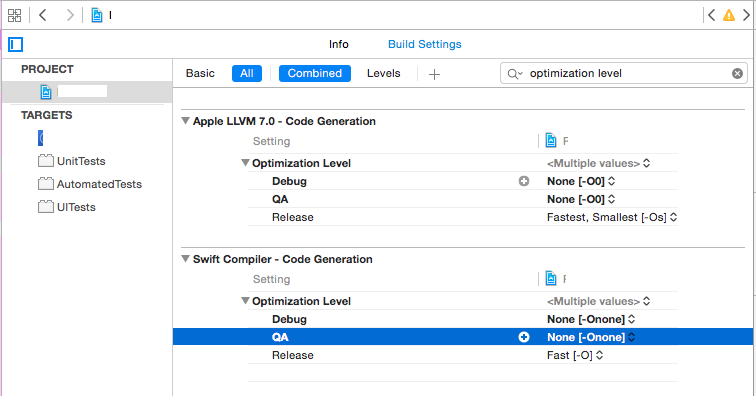Screen dimensions: 756x396
Task: Go forward with the right navigation arrow
Action: coord(70,15)
